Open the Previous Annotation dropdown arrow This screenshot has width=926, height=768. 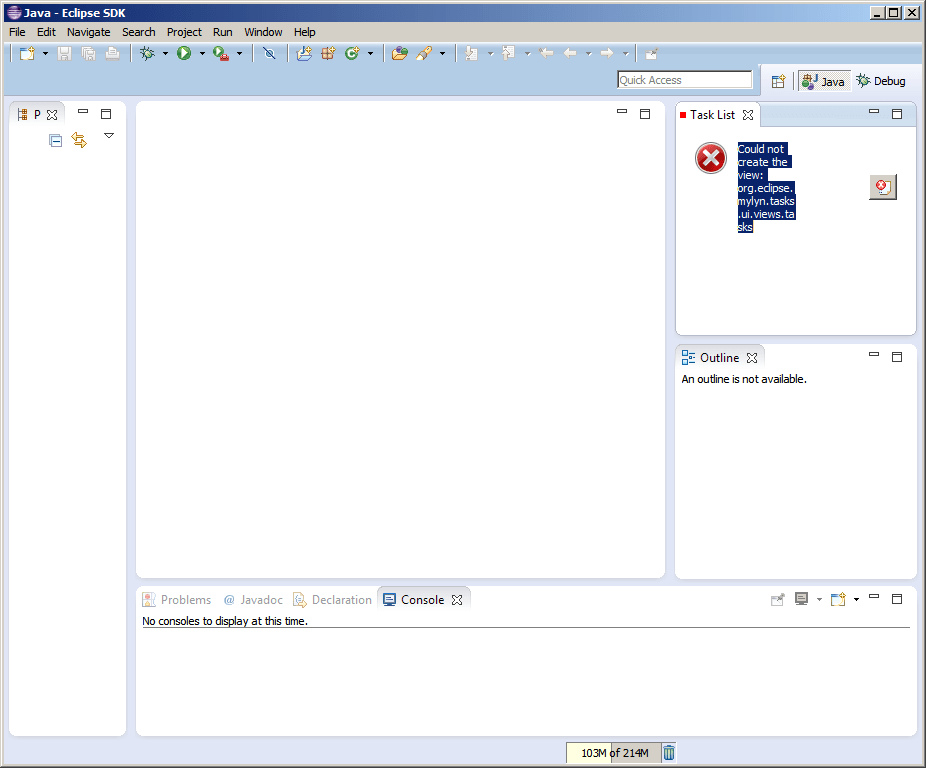[x=527, y=54]
